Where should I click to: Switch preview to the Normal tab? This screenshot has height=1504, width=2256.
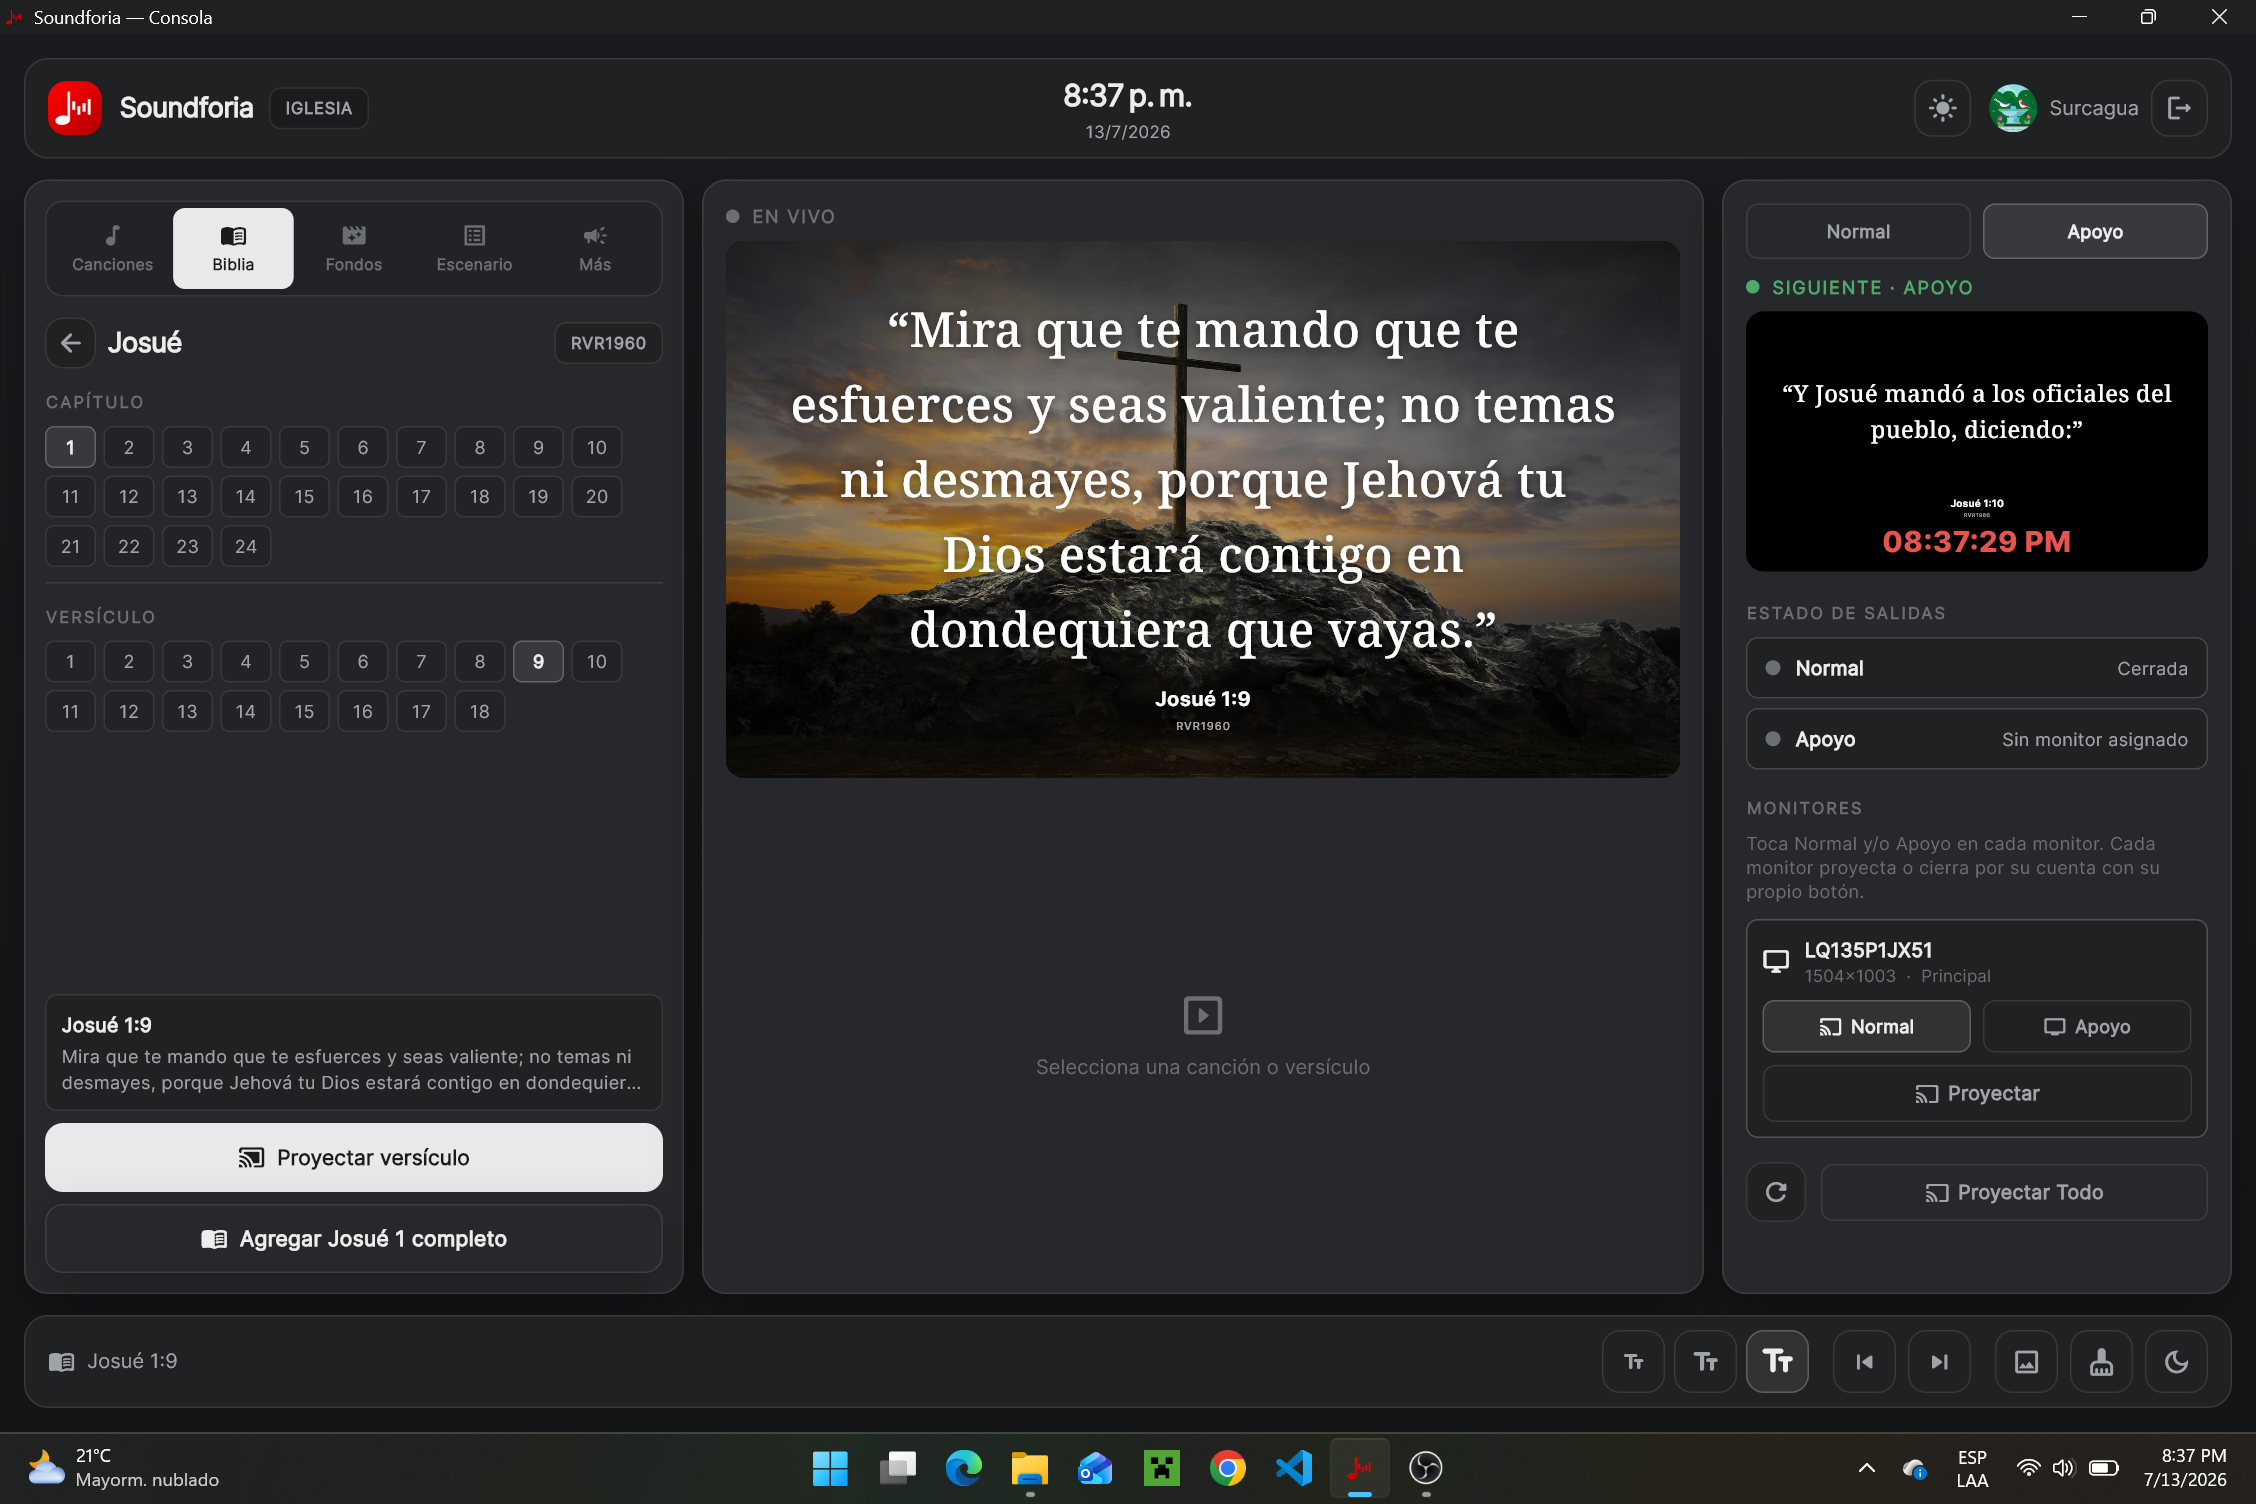[1858, 232]
